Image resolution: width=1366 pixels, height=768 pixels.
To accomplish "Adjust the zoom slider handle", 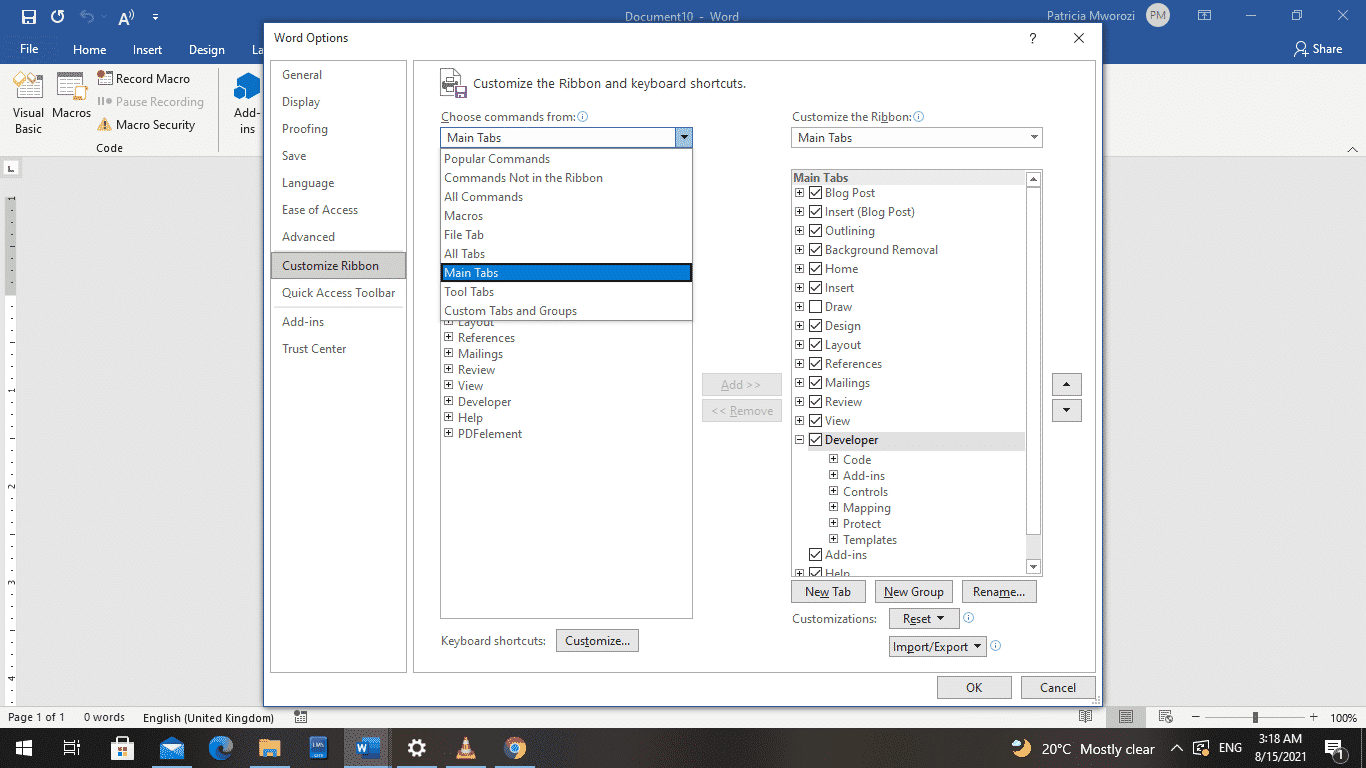I will 1256,717.
